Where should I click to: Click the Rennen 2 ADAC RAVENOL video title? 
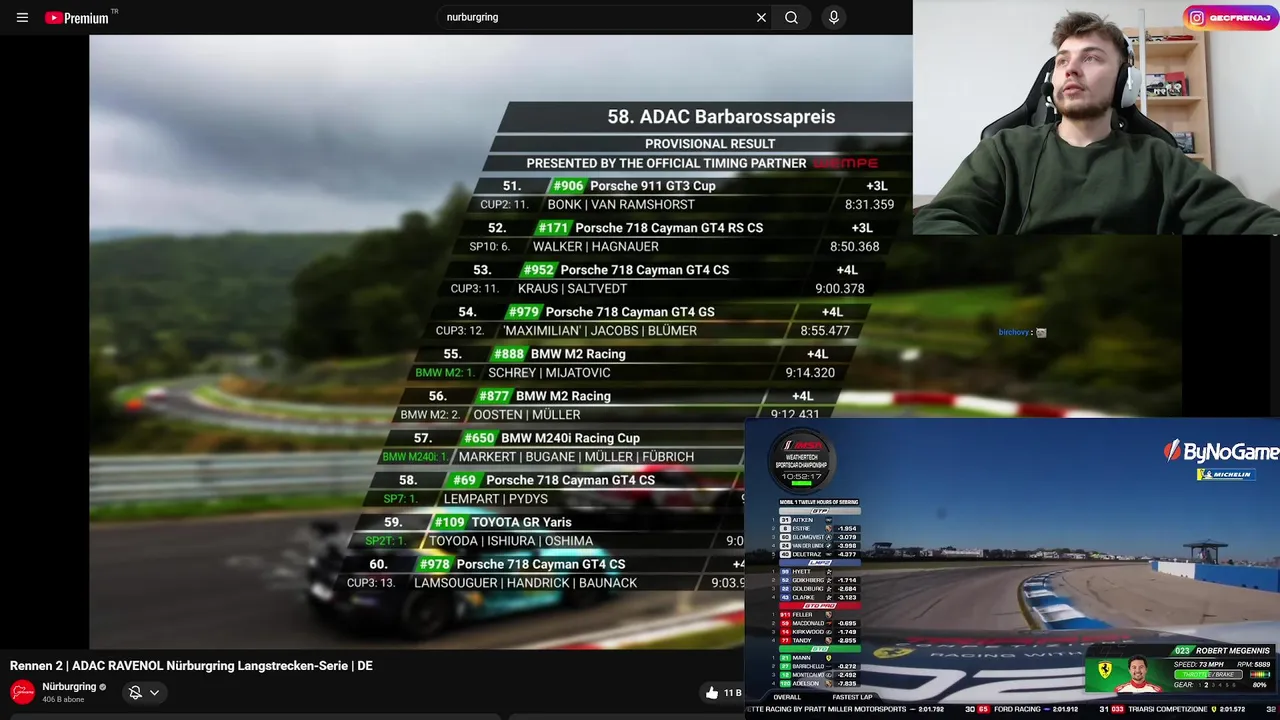(x=191, y=666)
